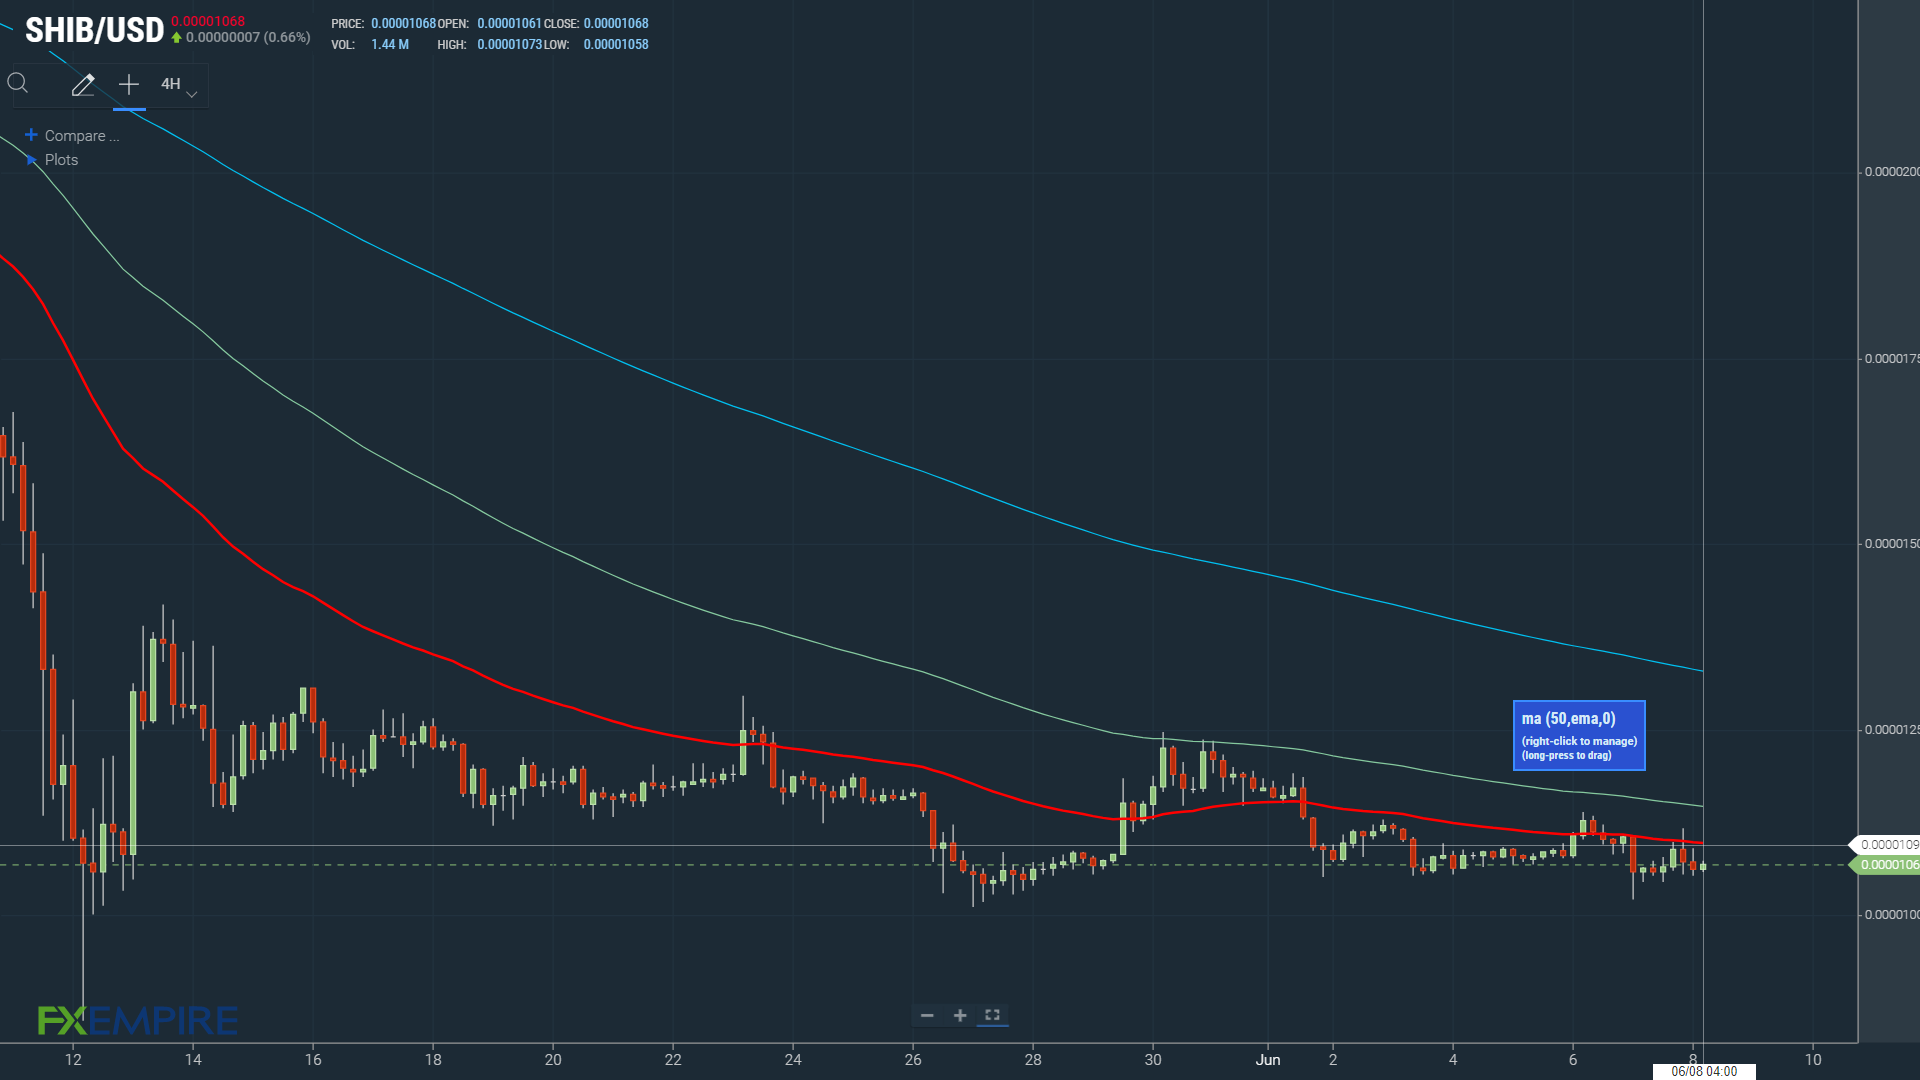The height and width of the screenshot is (1080, 1920).
Task: Select the pencil drawing tool
Action: (x=83, y=85)
